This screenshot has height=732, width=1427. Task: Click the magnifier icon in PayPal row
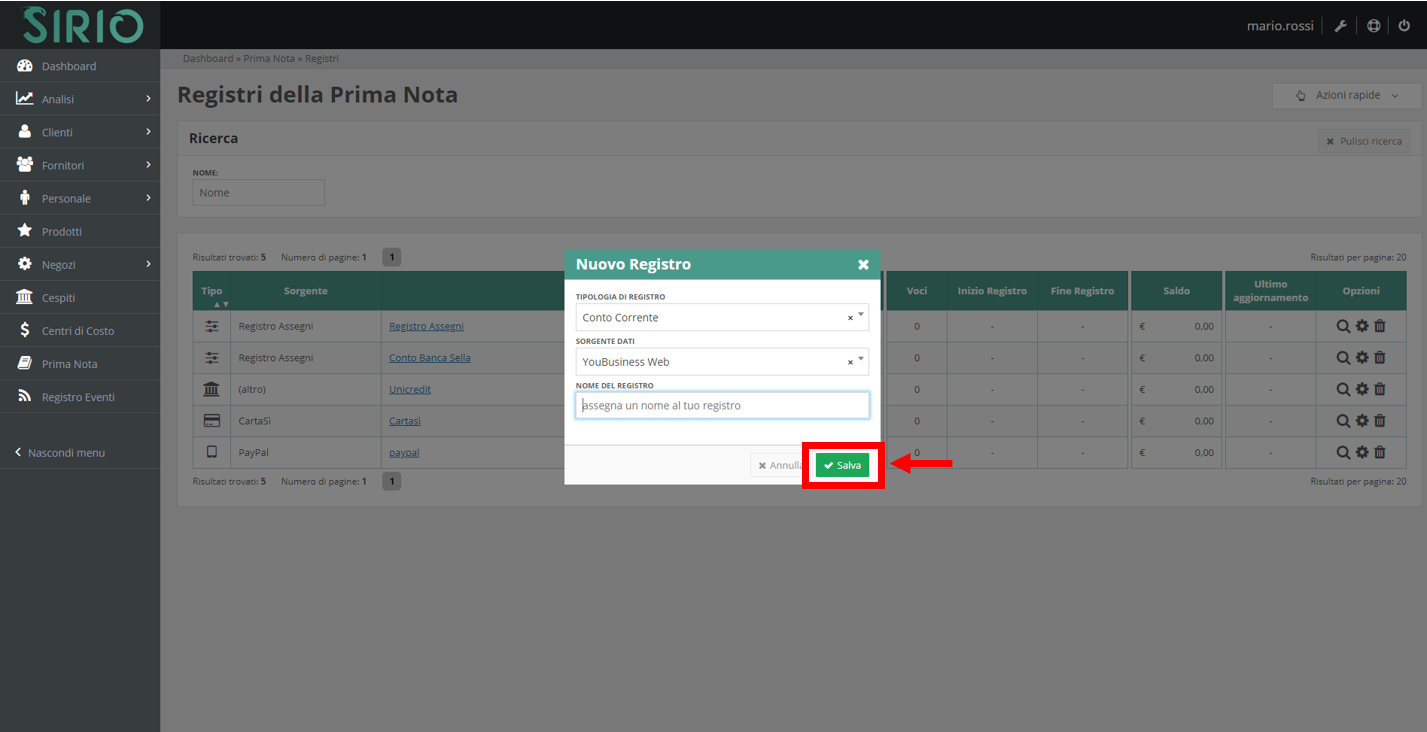pyautogui.click(x=1343, y=452)
